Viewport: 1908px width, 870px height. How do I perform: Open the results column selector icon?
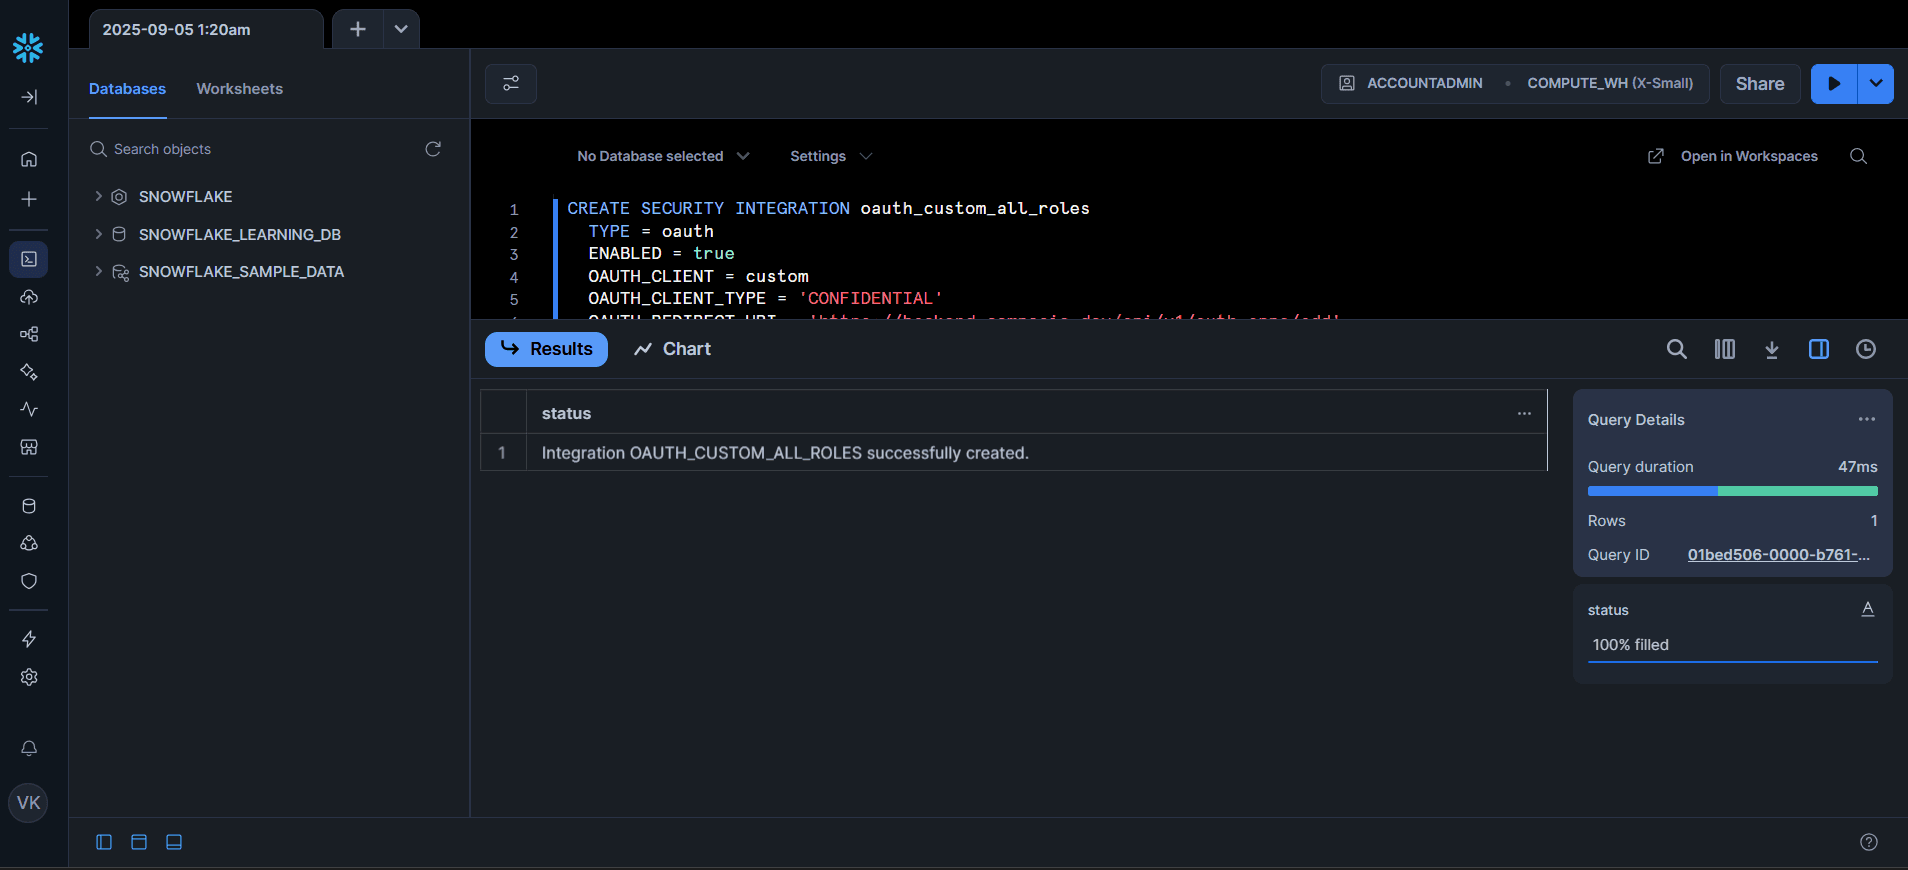[1725, 349]
